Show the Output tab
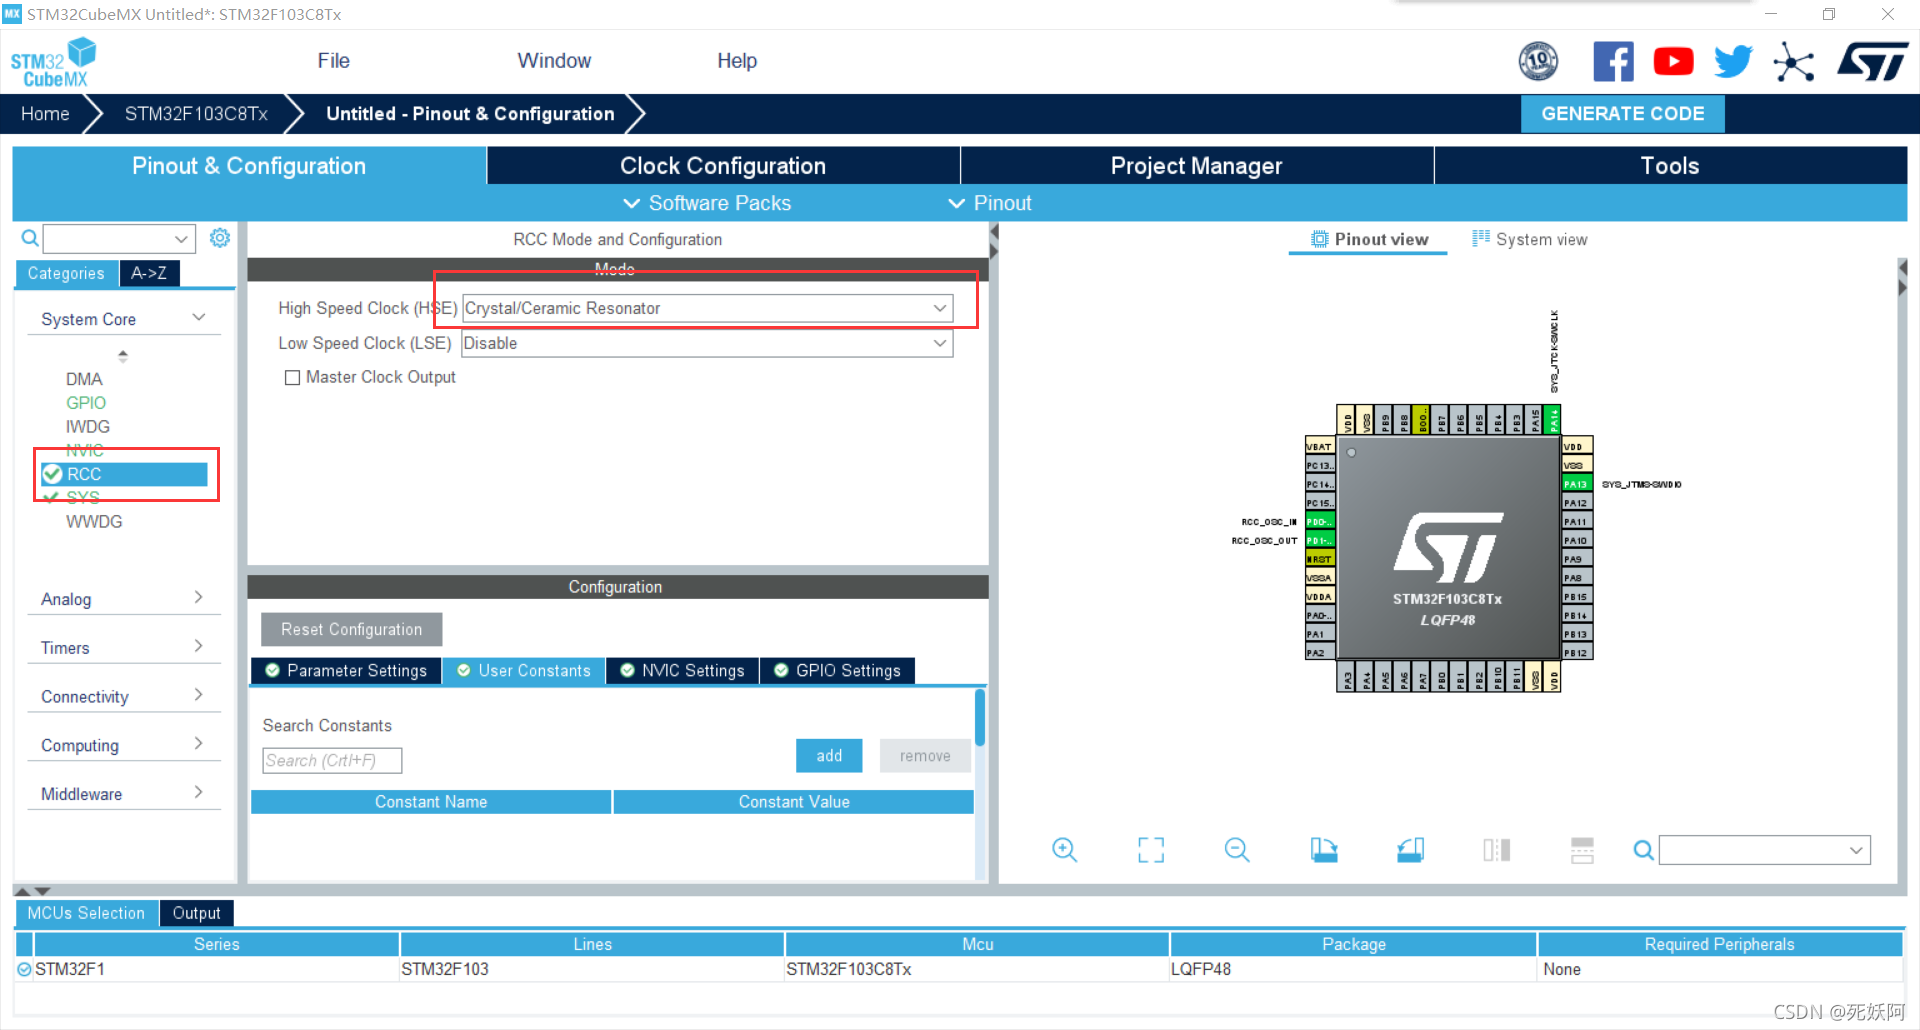The image size is (1920, 1030). pos(196,913)
